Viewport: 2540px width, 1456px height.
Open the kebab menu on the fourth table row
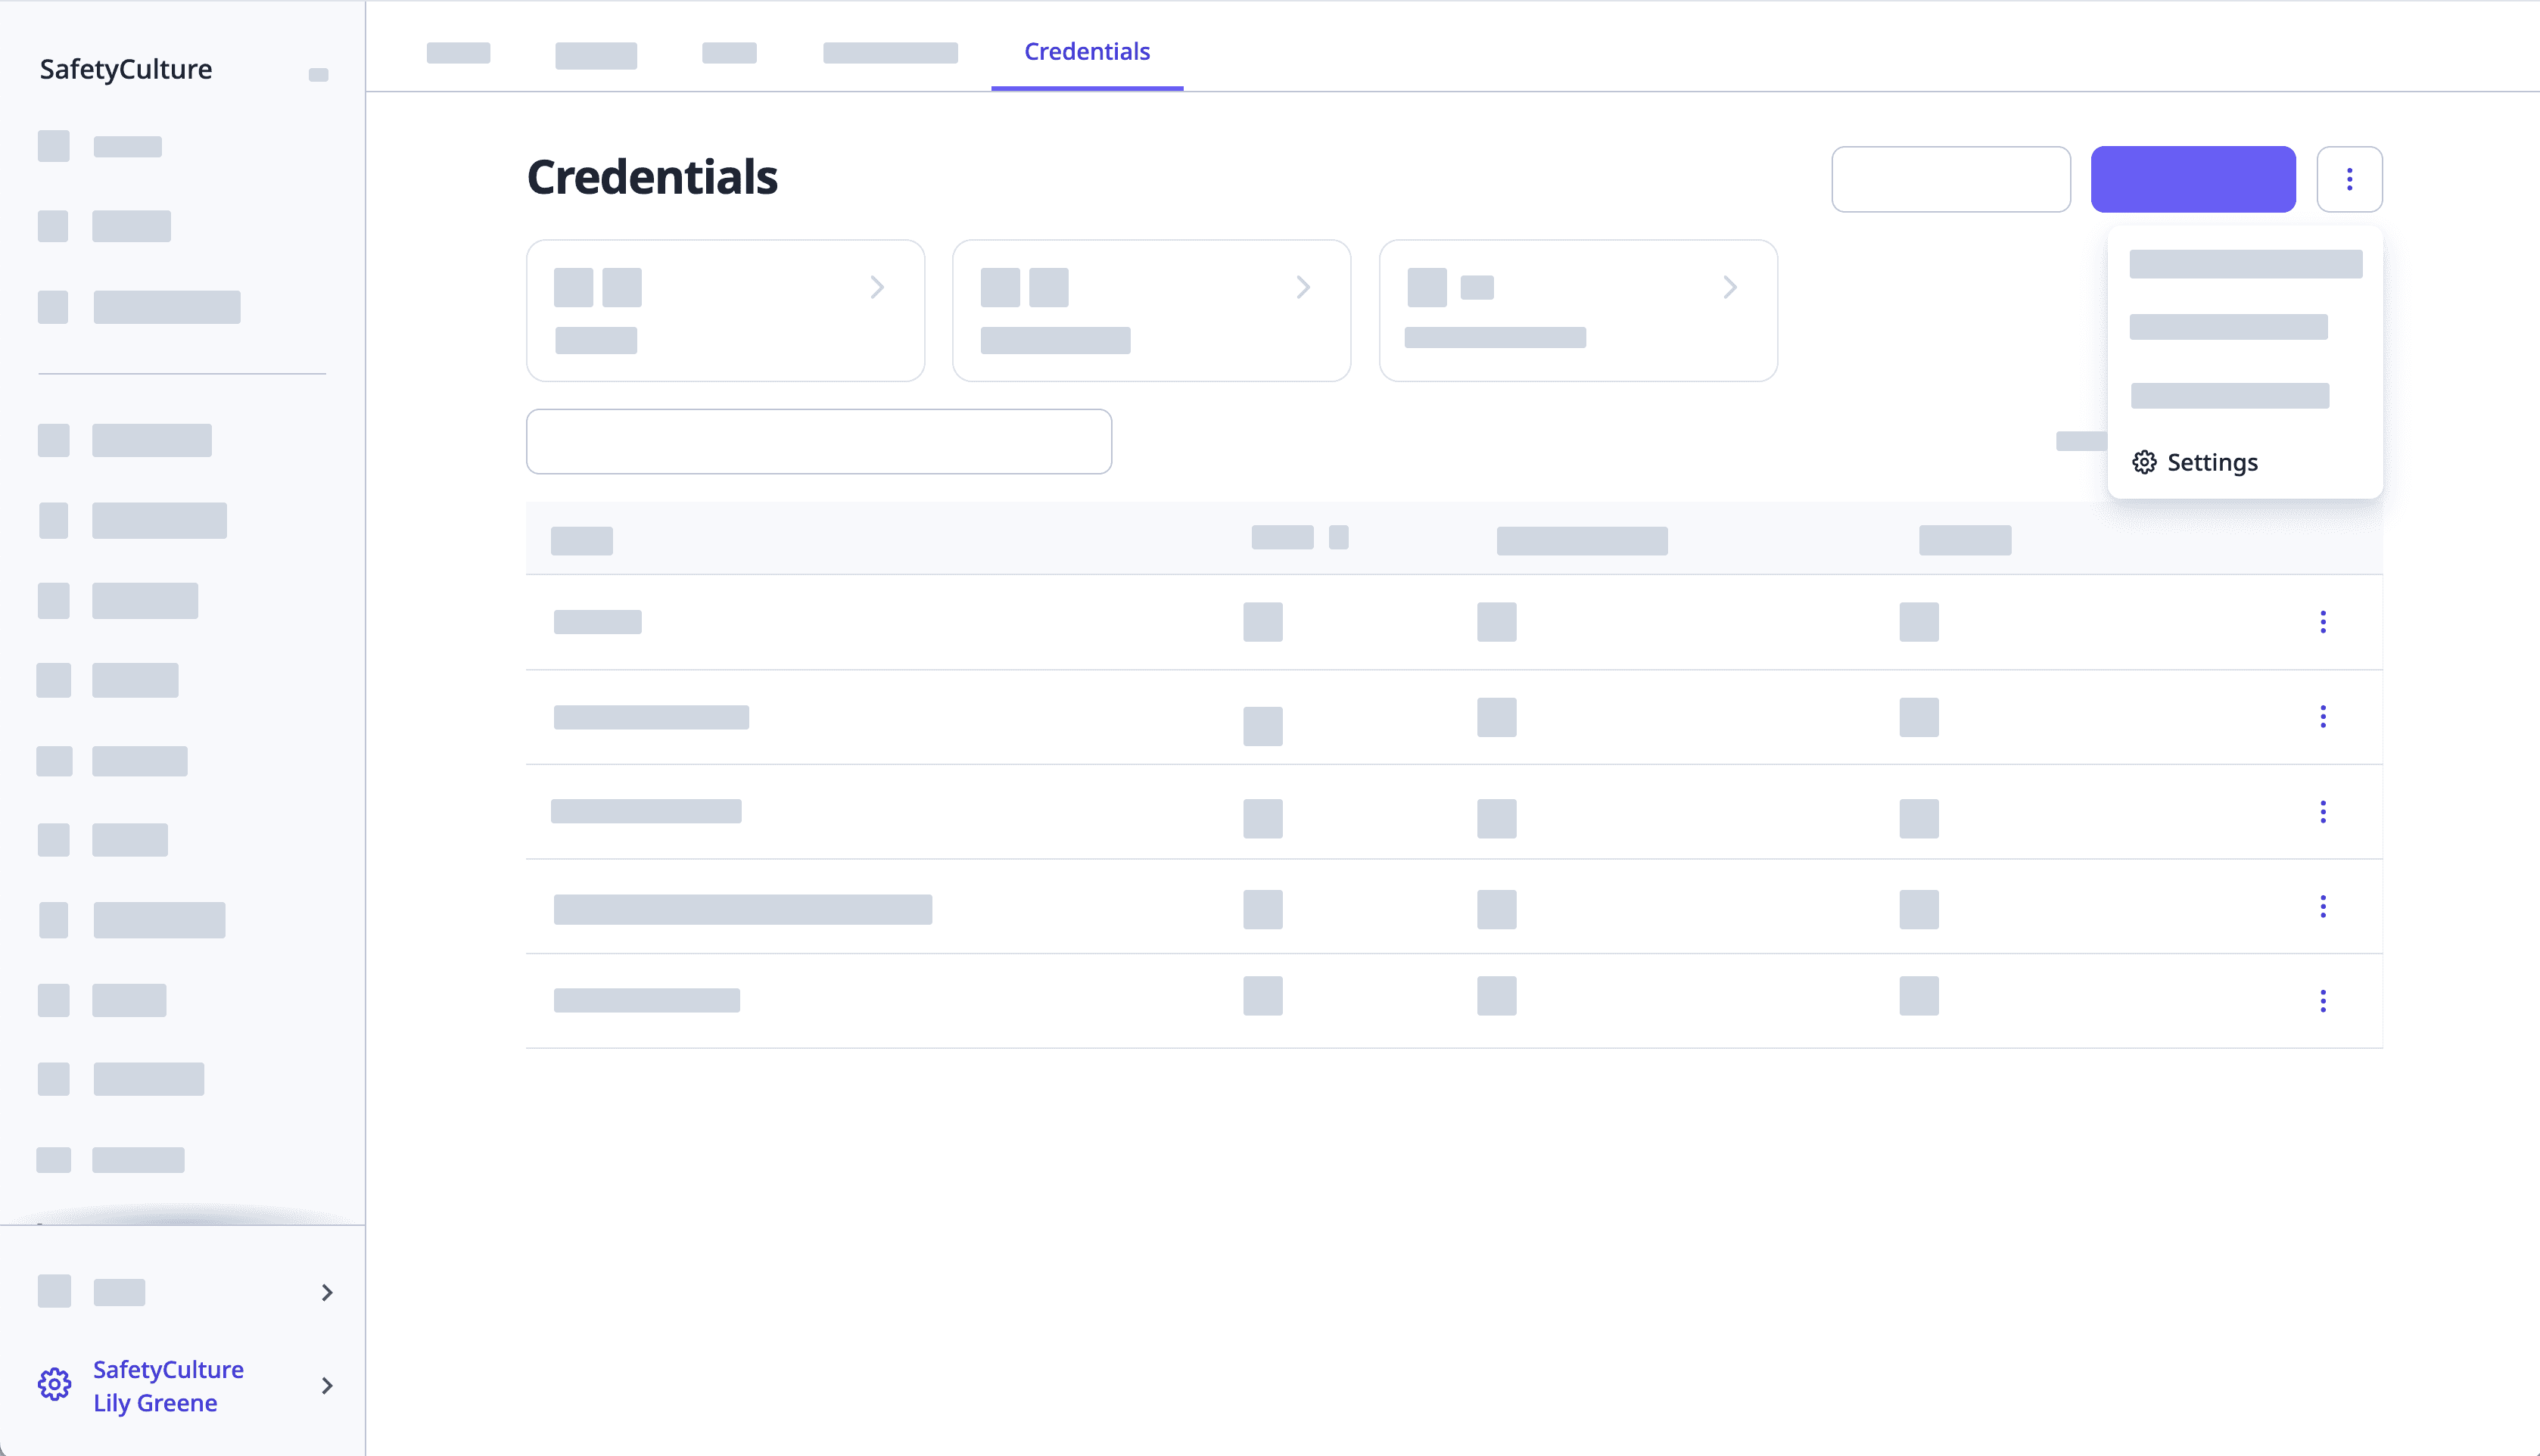[x=2323, y=906]
